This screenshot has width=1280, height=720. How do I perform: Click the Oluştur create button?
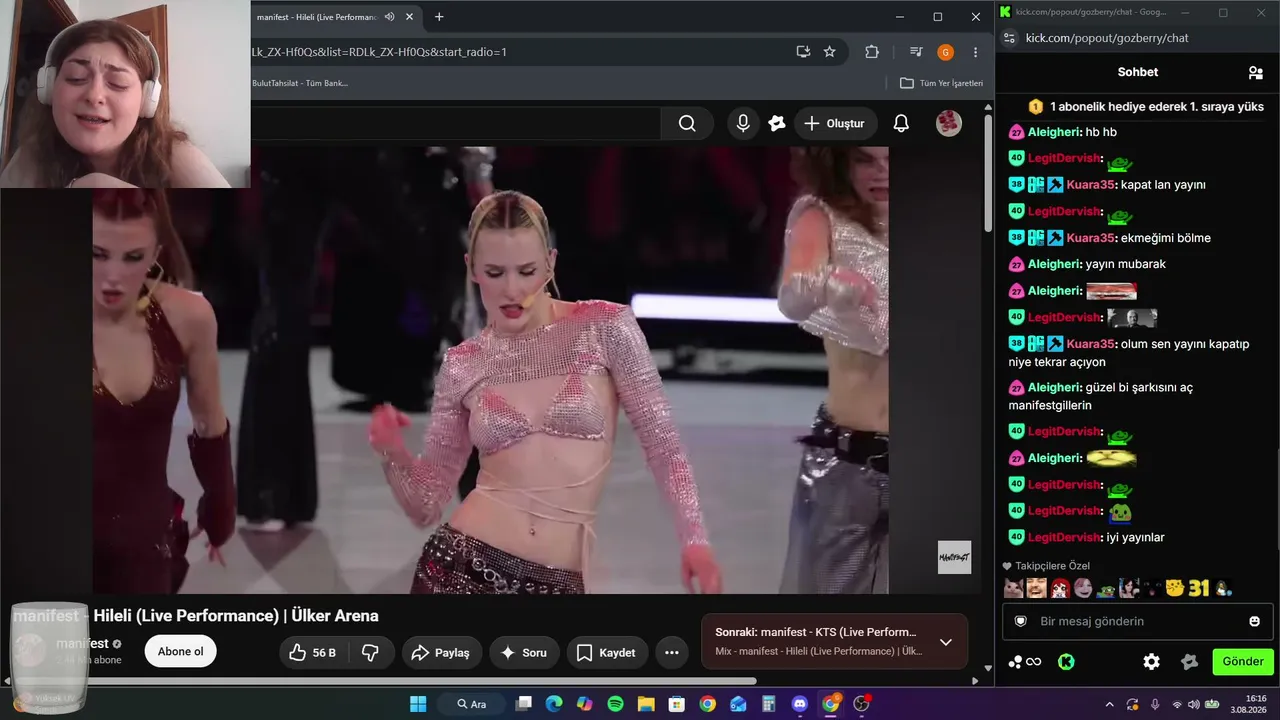tap(835, 123)
